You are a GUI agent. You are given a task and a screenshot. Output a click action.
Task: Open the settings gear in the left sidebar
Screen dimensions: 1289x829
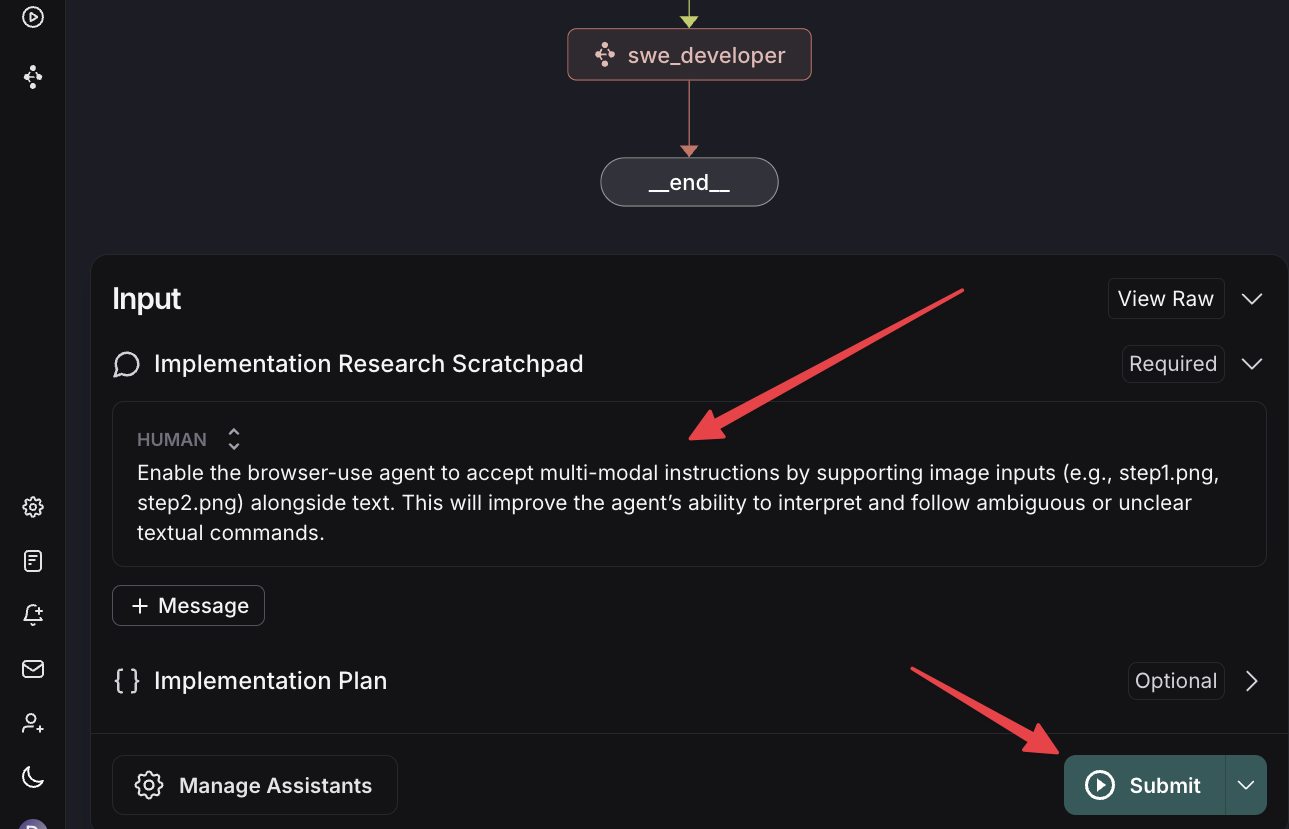coord(33,507)
